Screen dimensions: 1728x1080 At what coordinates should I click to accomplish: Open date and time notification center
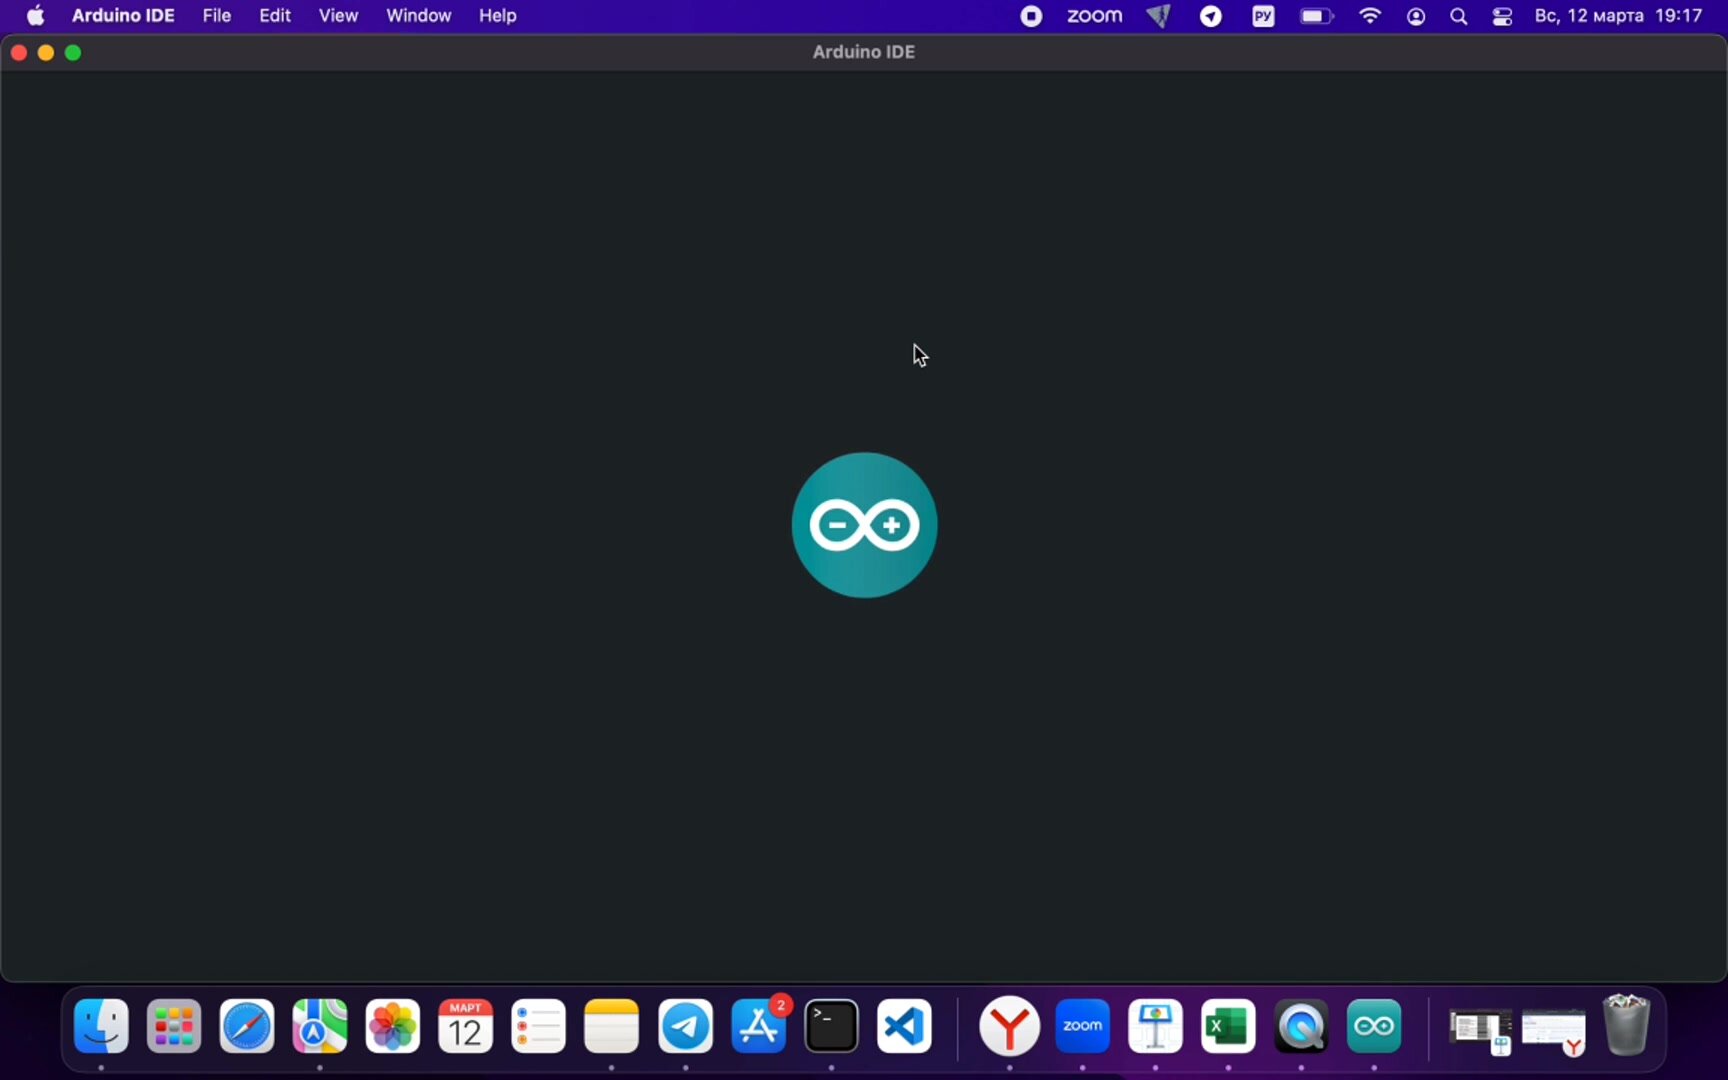(x=1618, y=16)
